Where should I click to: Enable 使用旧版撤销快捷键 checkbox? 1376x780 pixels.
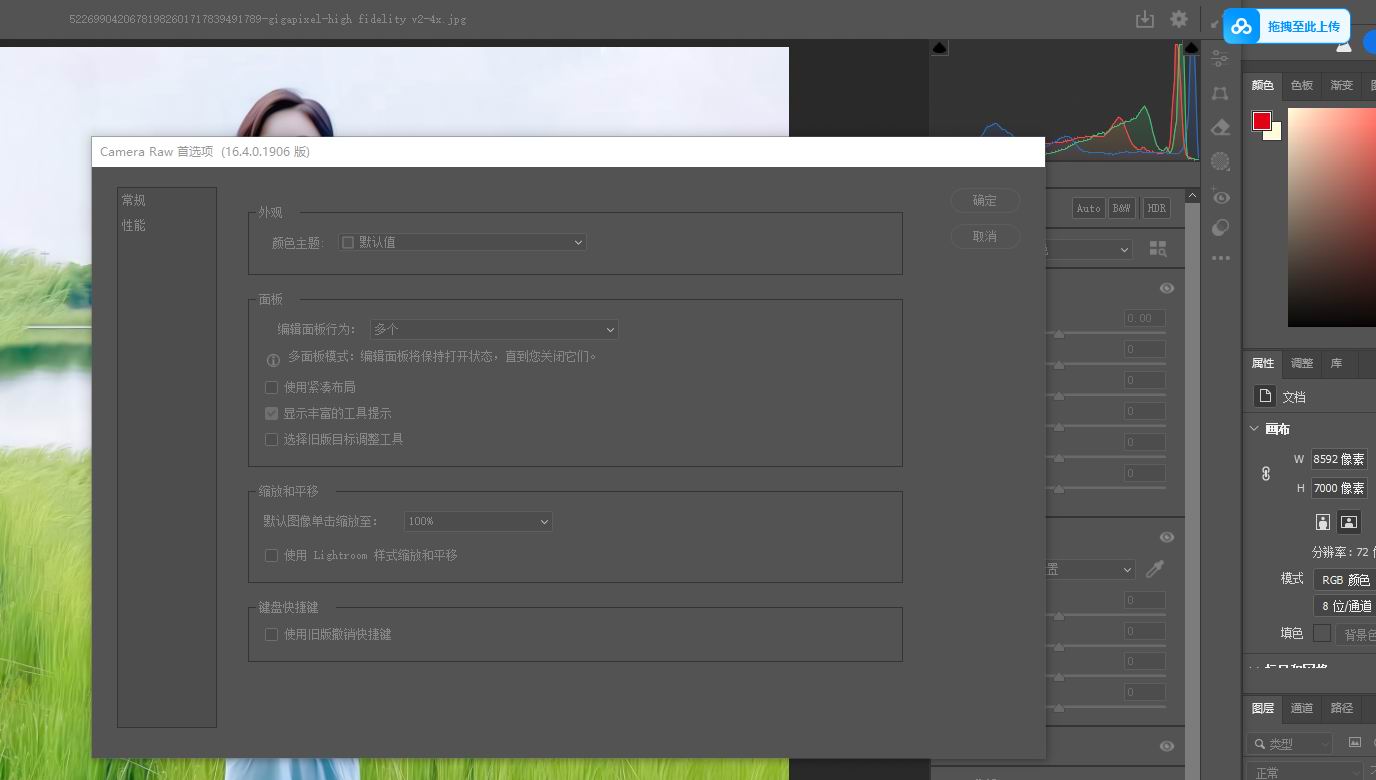[x=271, y=634]
